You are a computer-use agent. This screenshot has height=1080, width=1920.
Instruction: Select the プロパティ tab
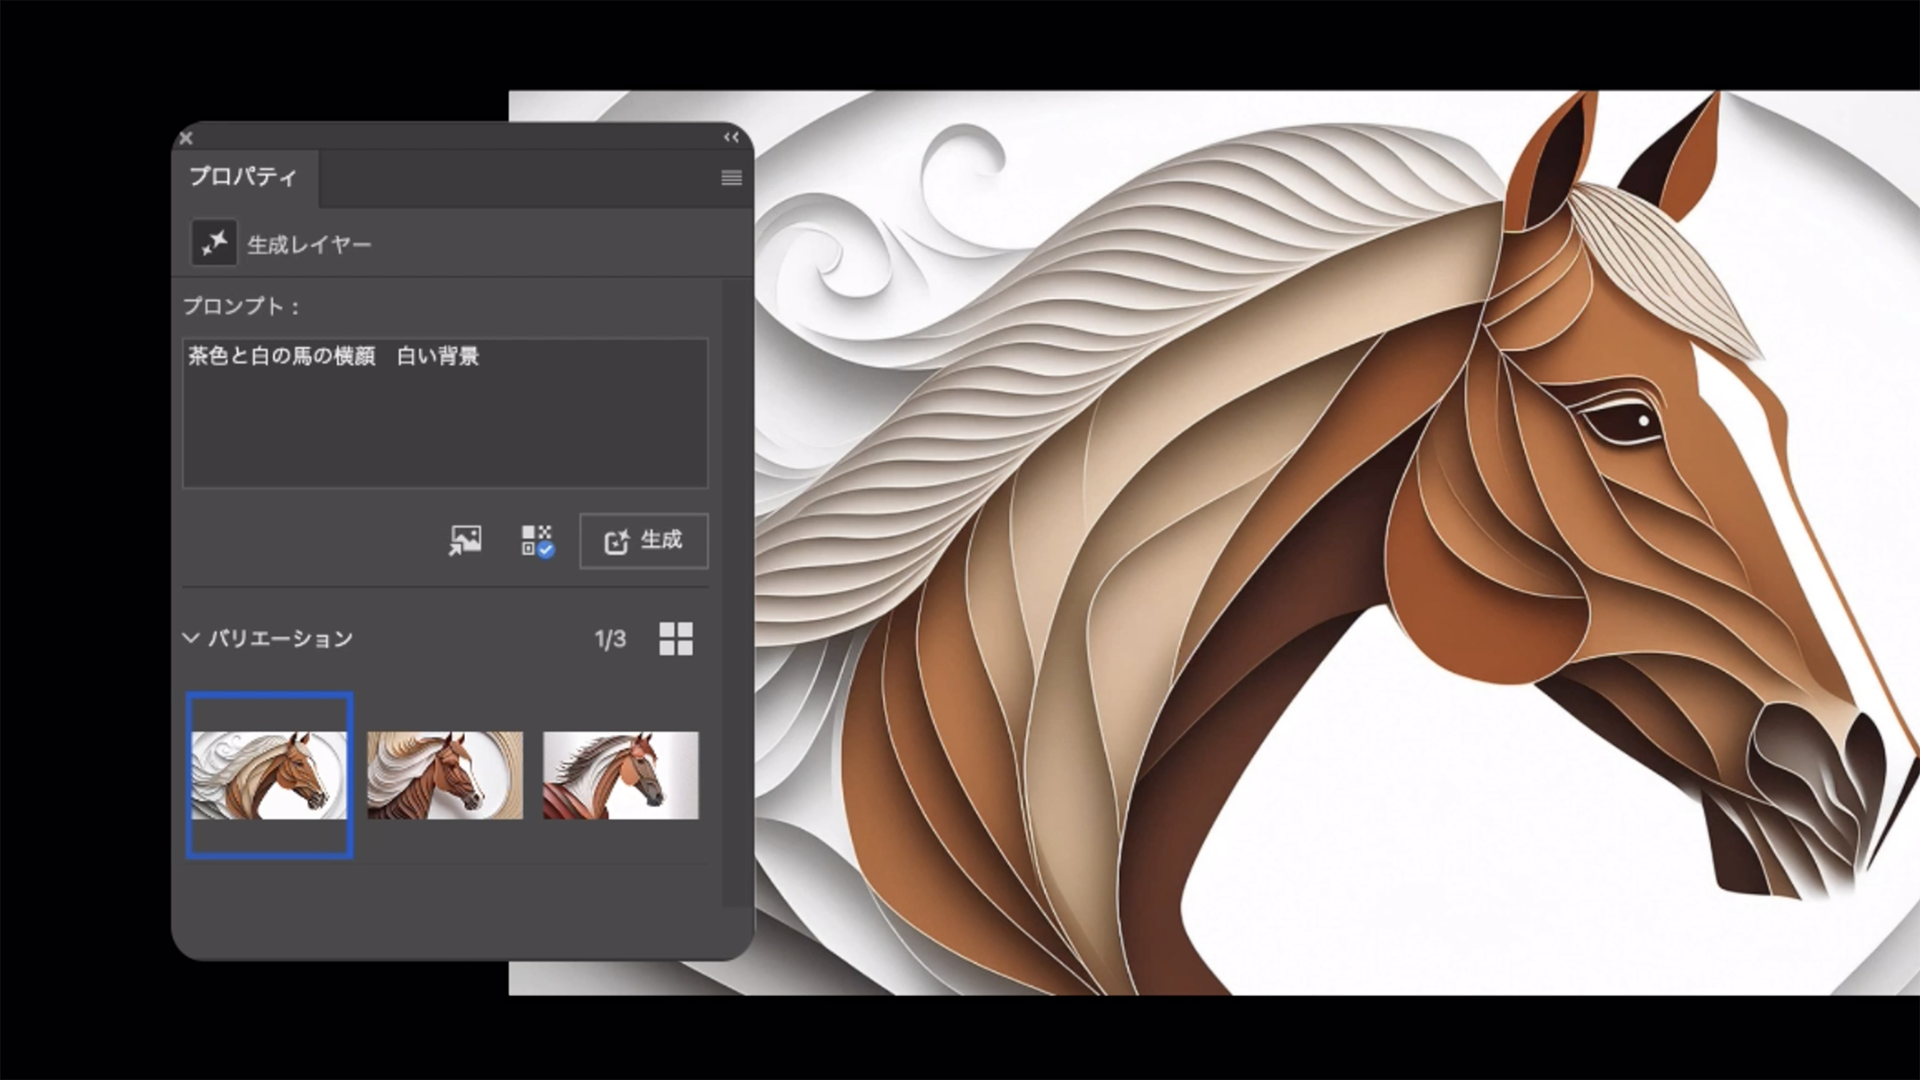[243, 177]
